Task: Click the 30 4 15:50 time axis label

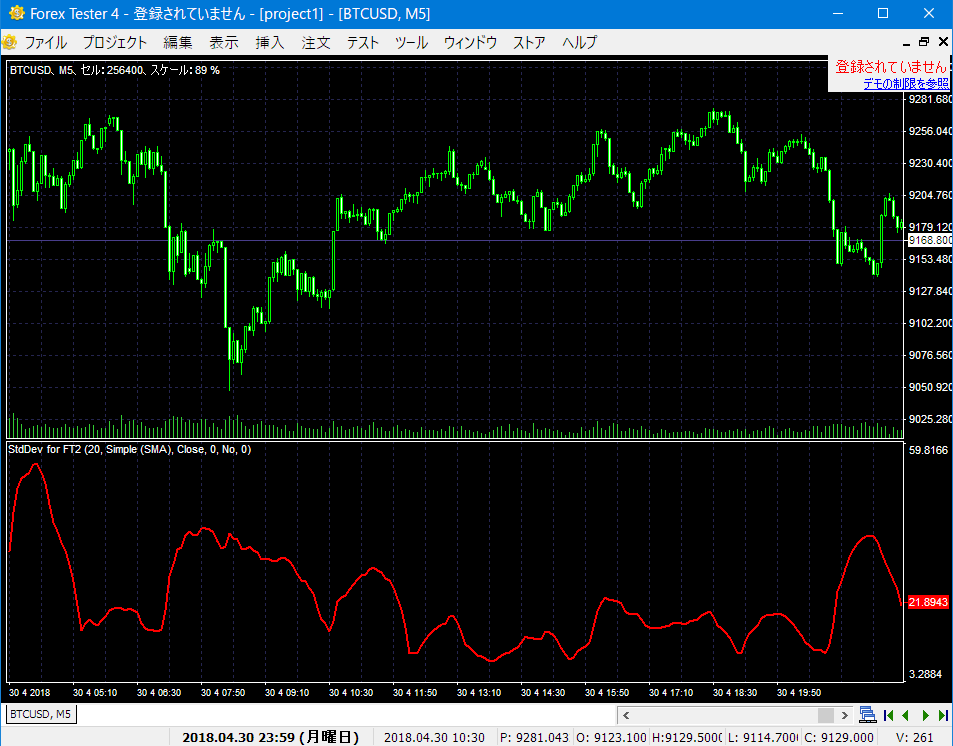Action: (x=607, y=692)
